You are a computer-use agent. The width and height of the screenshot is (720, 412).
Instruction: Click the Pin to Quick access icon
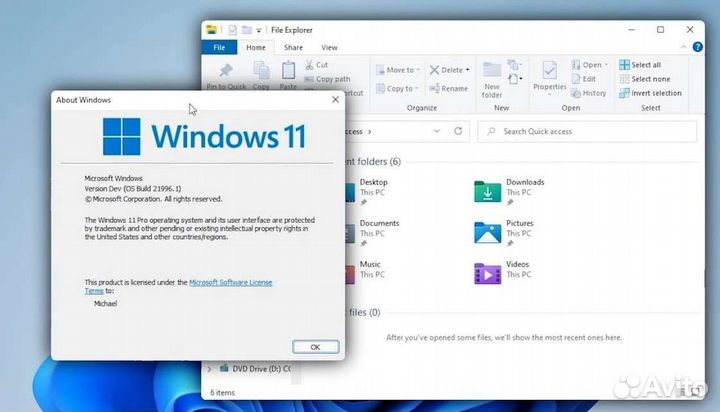[x=226, y=71]
